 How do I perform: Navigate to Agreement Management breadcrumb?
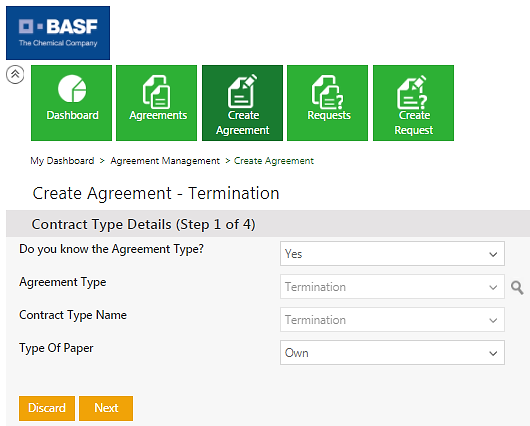point(165,161)
